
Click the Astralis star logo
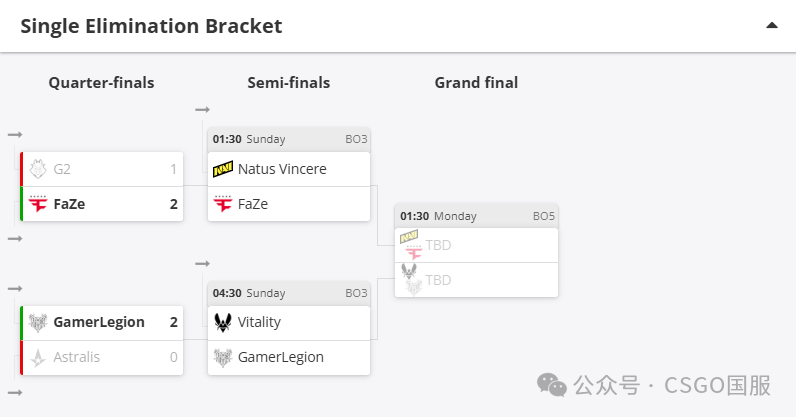[x=38, y=357]
